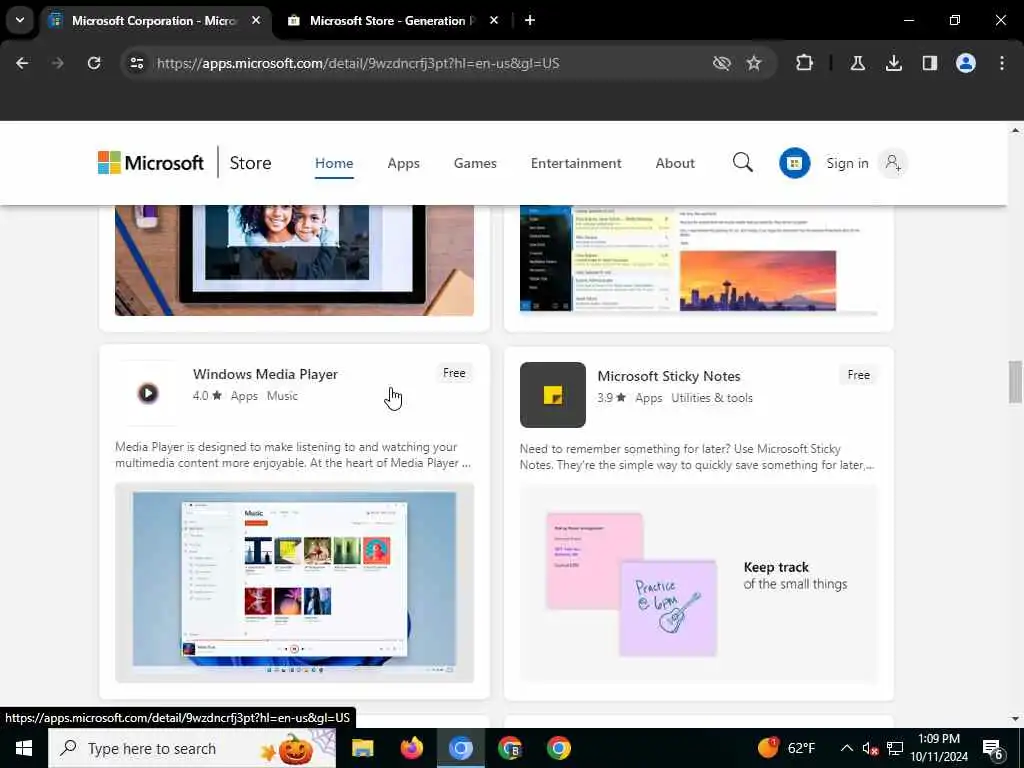Open Chrome Labs flask icon
Screen dimensions: 1024x768
point(857,63)
